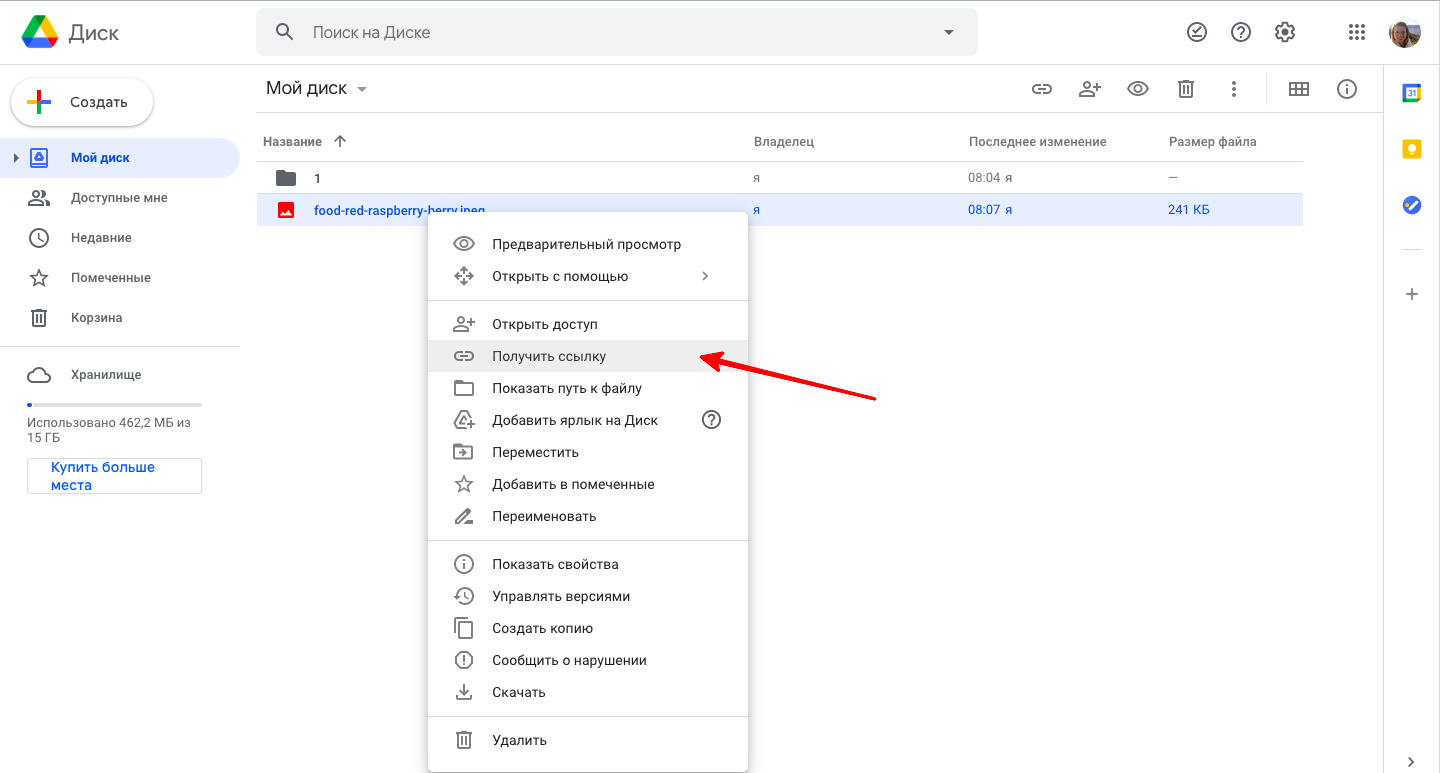Expand search options dropdown arrow
Image resolution: width=1440 pixels, height=773 pixels.
[949, 32]
